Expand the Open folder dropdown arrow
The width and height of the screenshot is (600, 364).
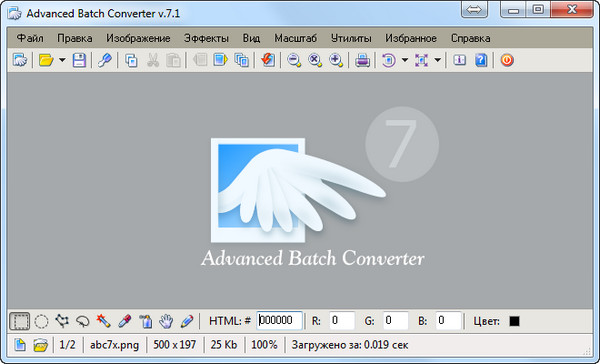point(62,60)
